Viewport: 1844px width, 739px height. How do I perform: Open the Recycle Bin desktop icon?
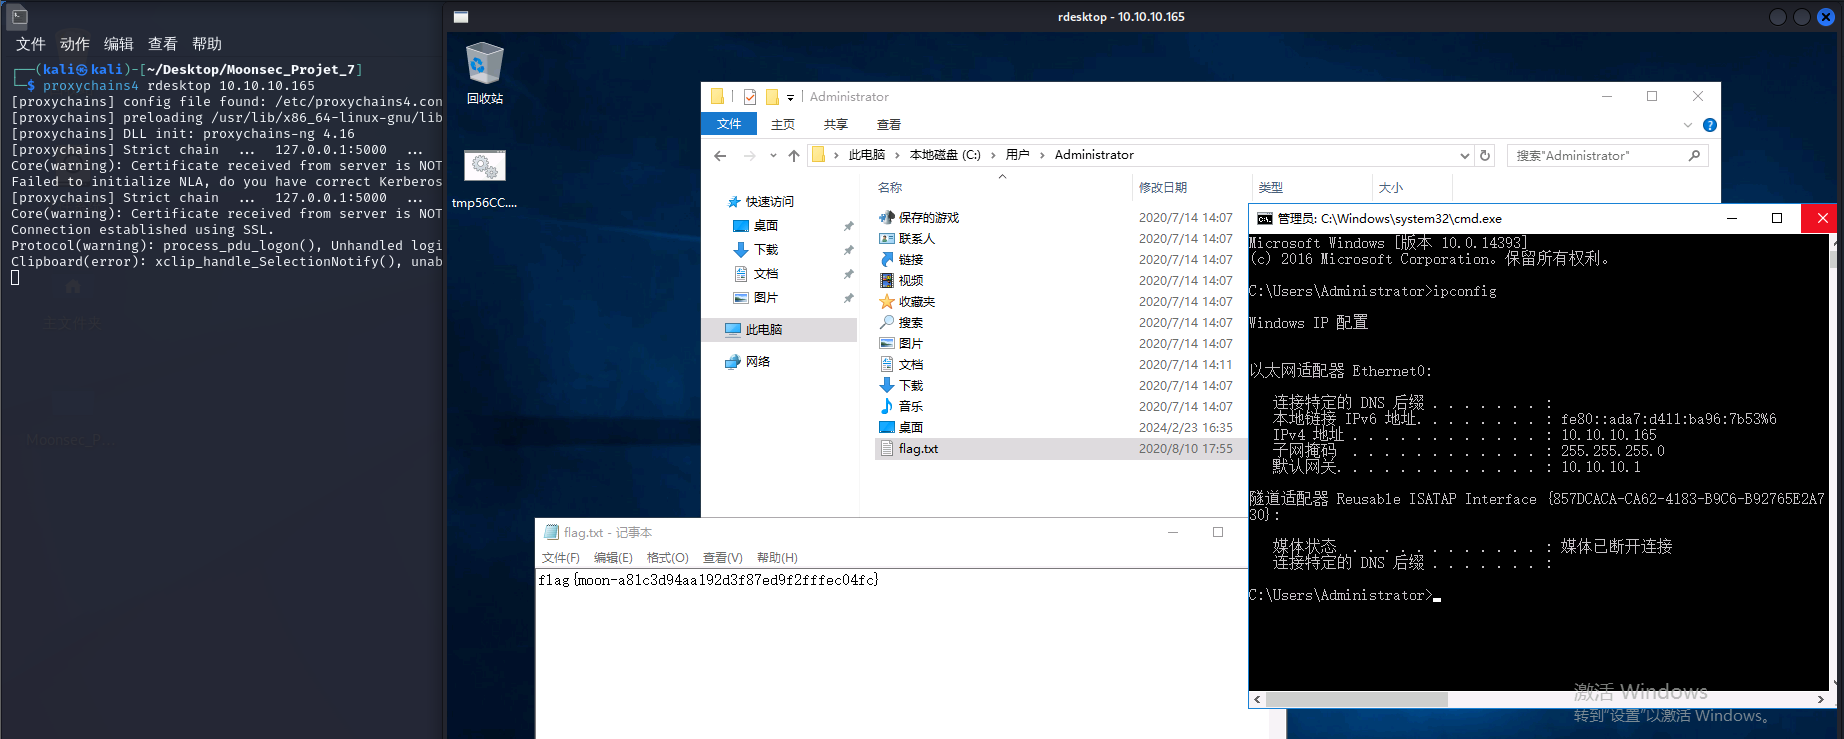point(484,73)
